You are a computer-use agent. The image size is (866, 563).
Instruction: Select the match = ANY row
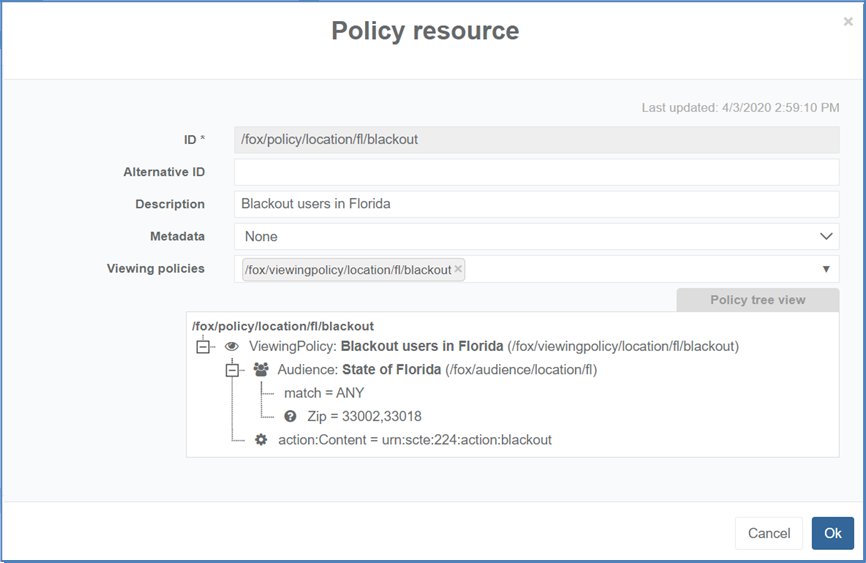pos(324,393)
